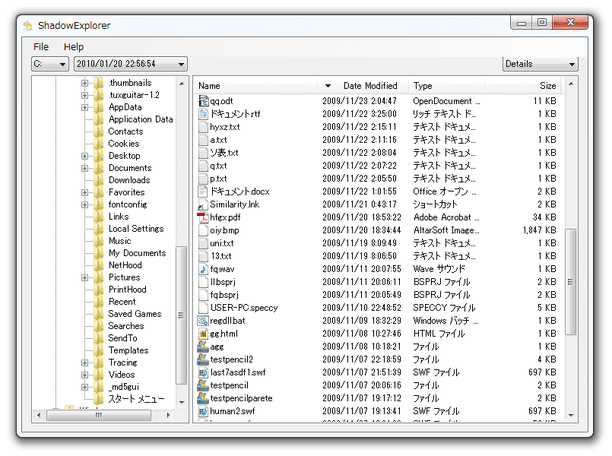Select the SendTo folder
This screenshot has width=612, height=456.
click(123, 338)
